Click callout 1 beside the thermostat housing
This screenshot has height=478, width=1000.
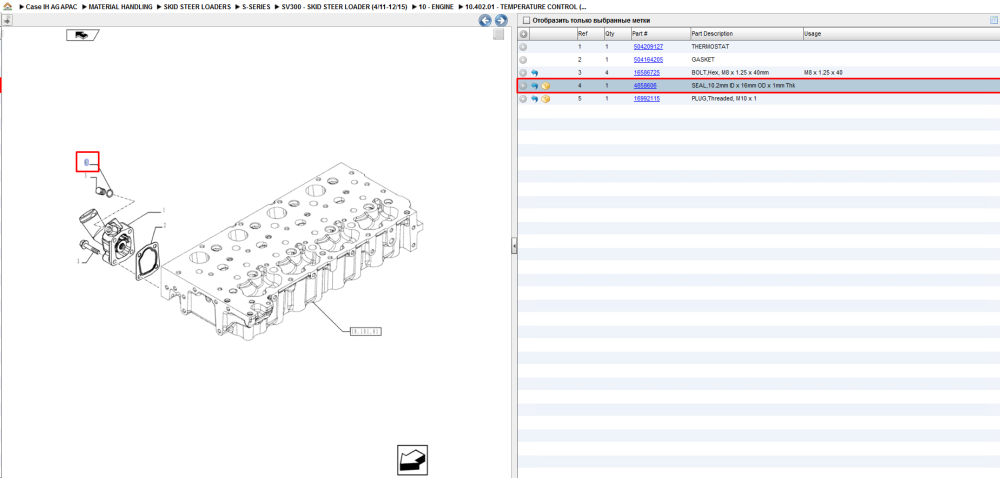tap(163, 210)
